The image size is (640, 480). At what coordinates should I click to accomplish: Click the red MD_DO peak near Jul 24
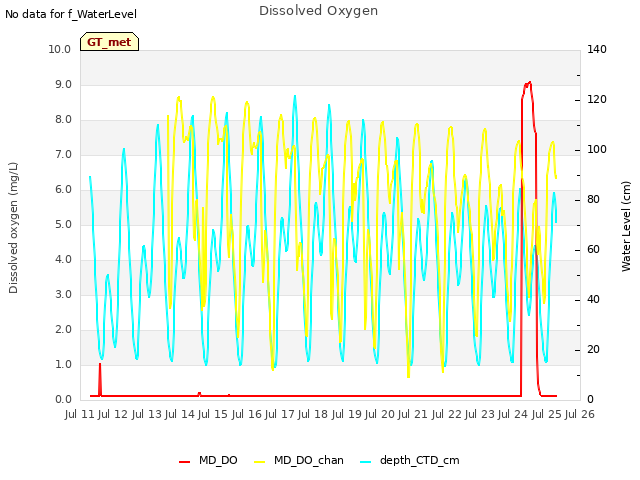[x=529, y=84]
